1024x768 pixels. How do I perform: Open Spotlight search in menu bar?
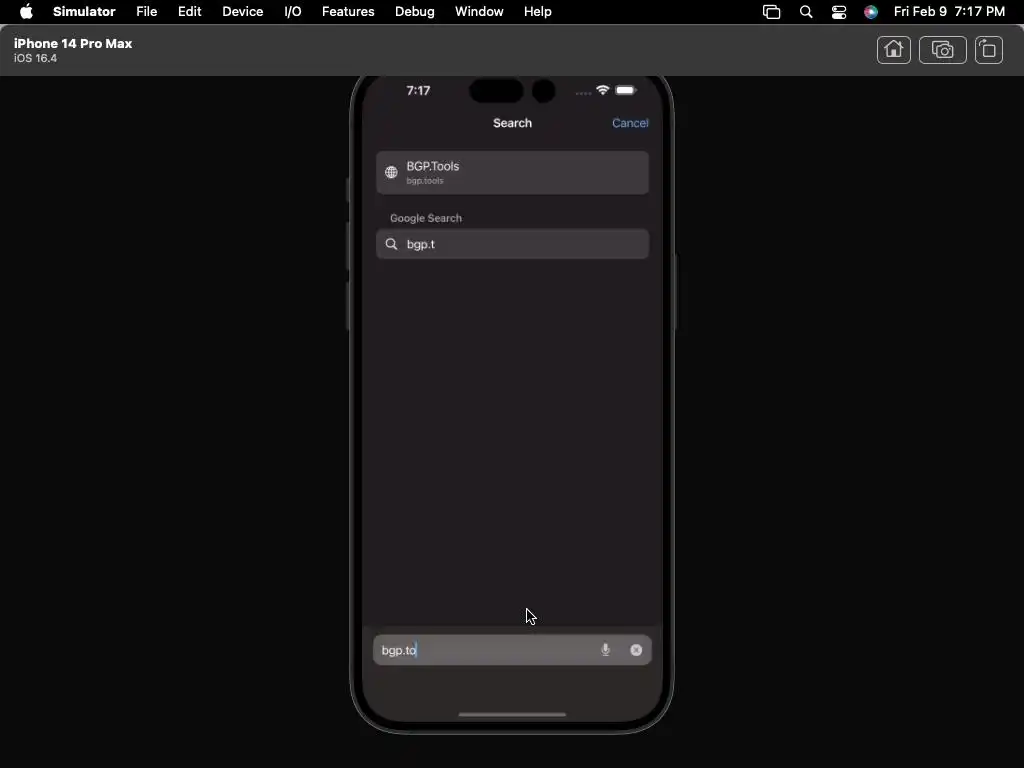click(x=806, y=12)
